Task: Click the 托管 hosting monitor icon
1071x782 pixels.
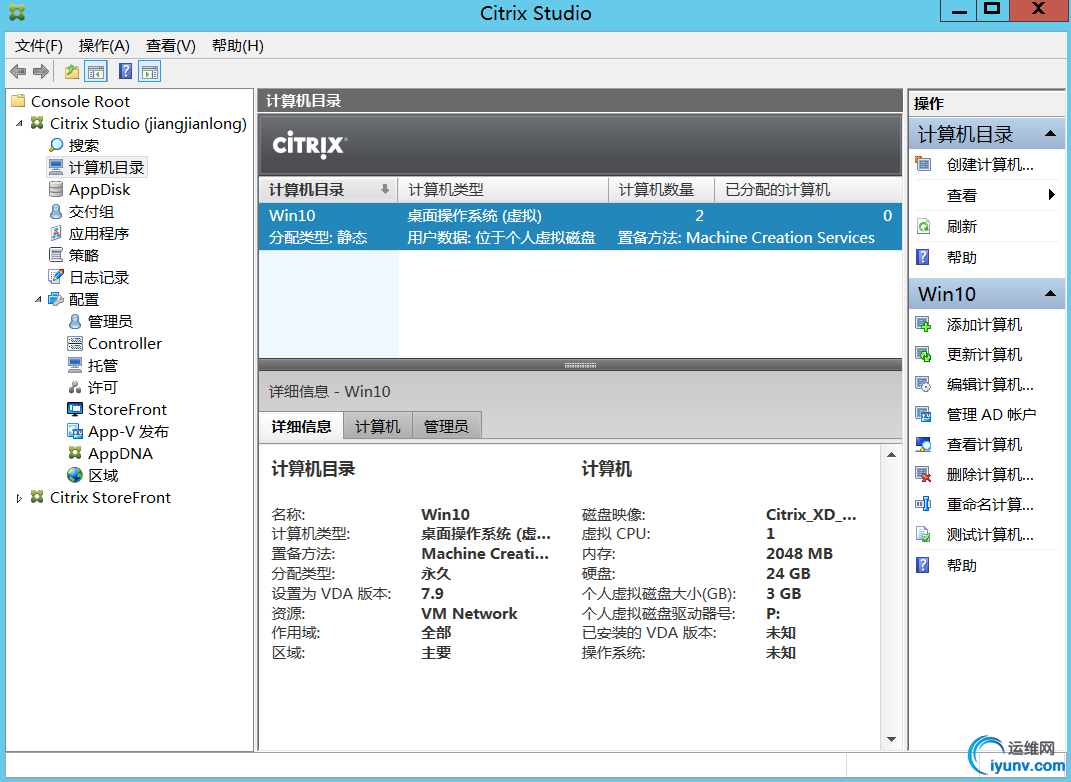Action: [x=75, y=365]
